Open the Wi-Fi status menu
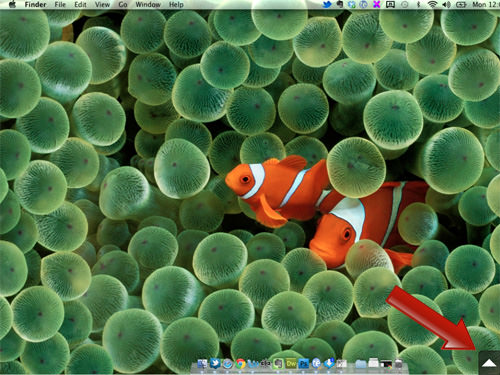Viewport: 500px width, 375px height. click(432, 4)
